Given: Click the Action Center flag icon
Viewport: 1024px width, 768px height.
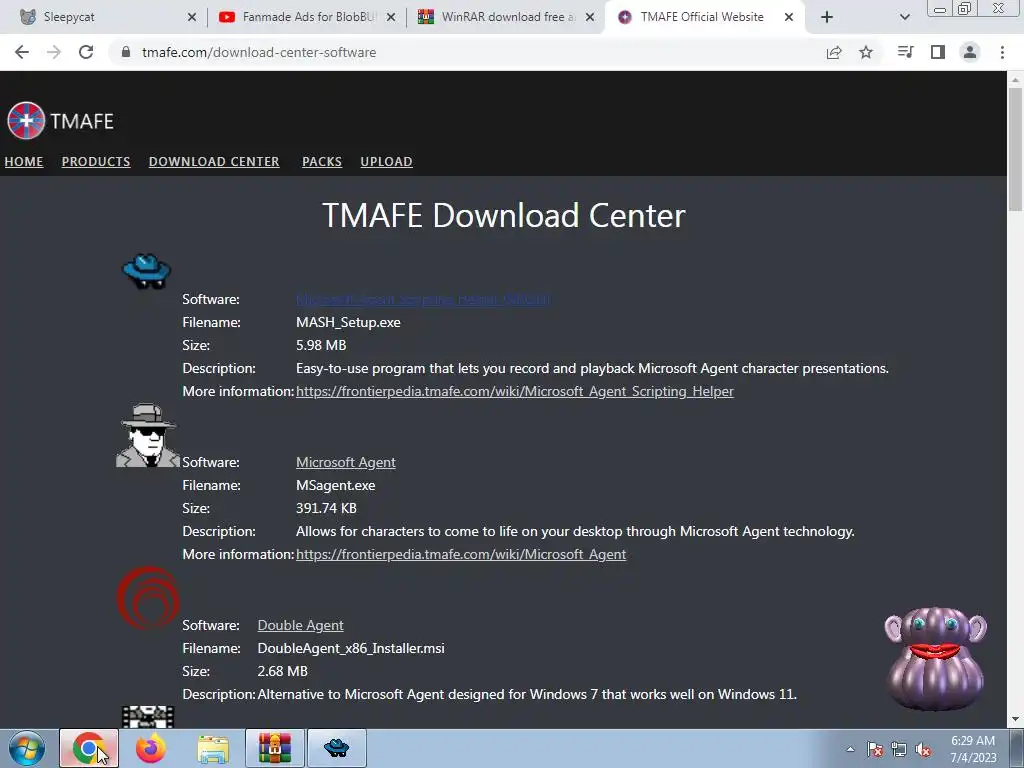Looking at the screenshot, I should coord(875,750).
